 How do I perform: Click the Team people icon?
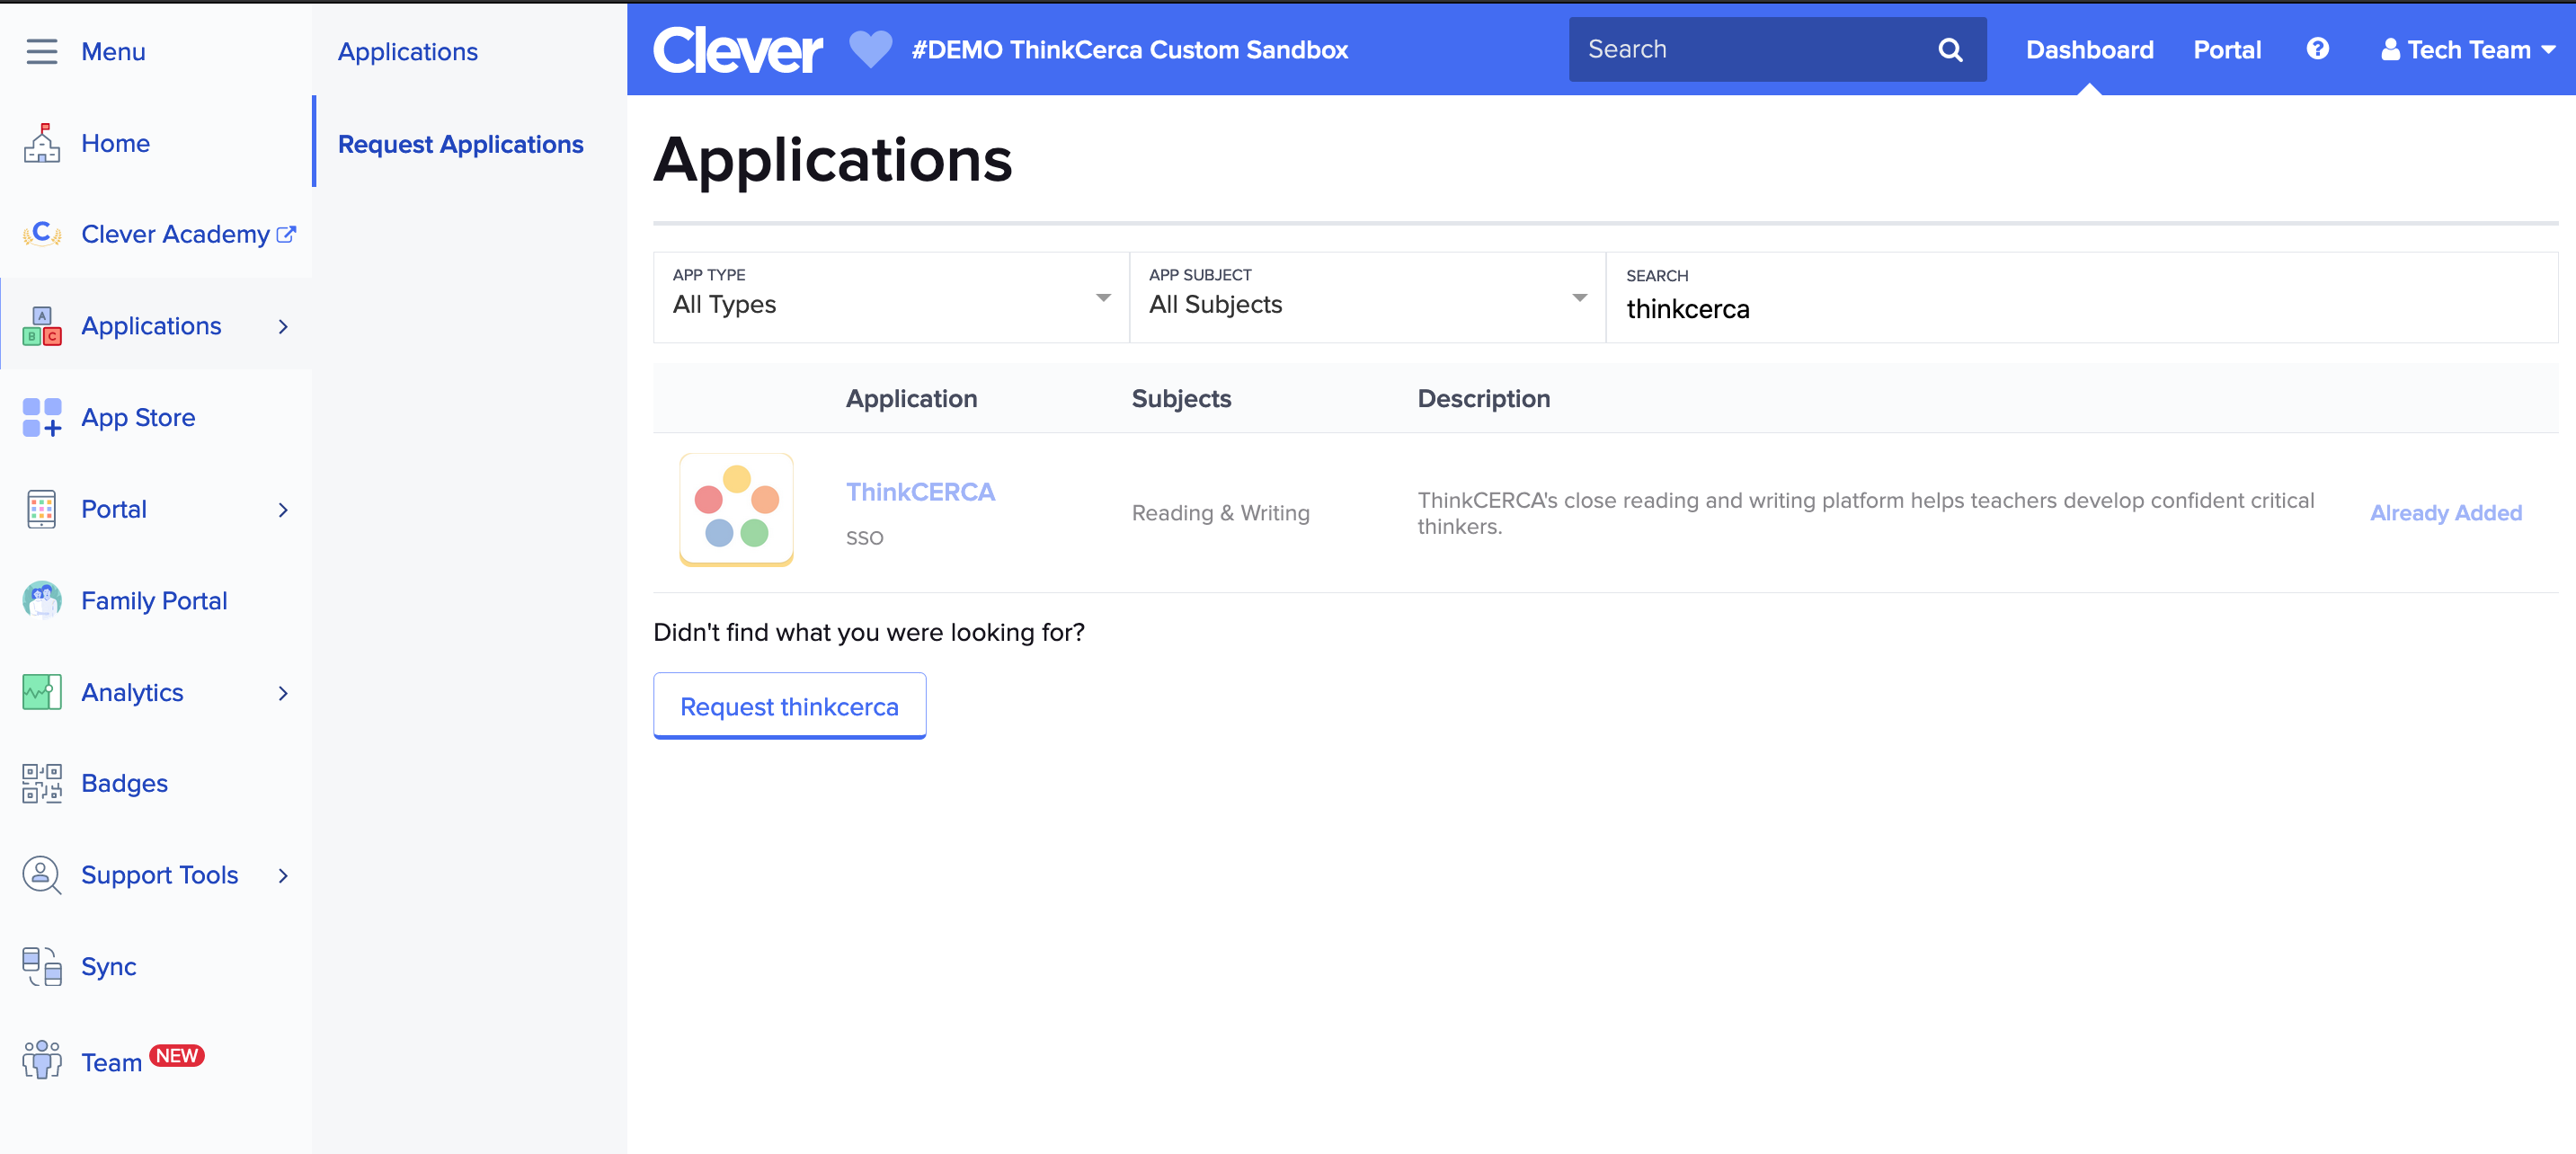point(42,1059)
